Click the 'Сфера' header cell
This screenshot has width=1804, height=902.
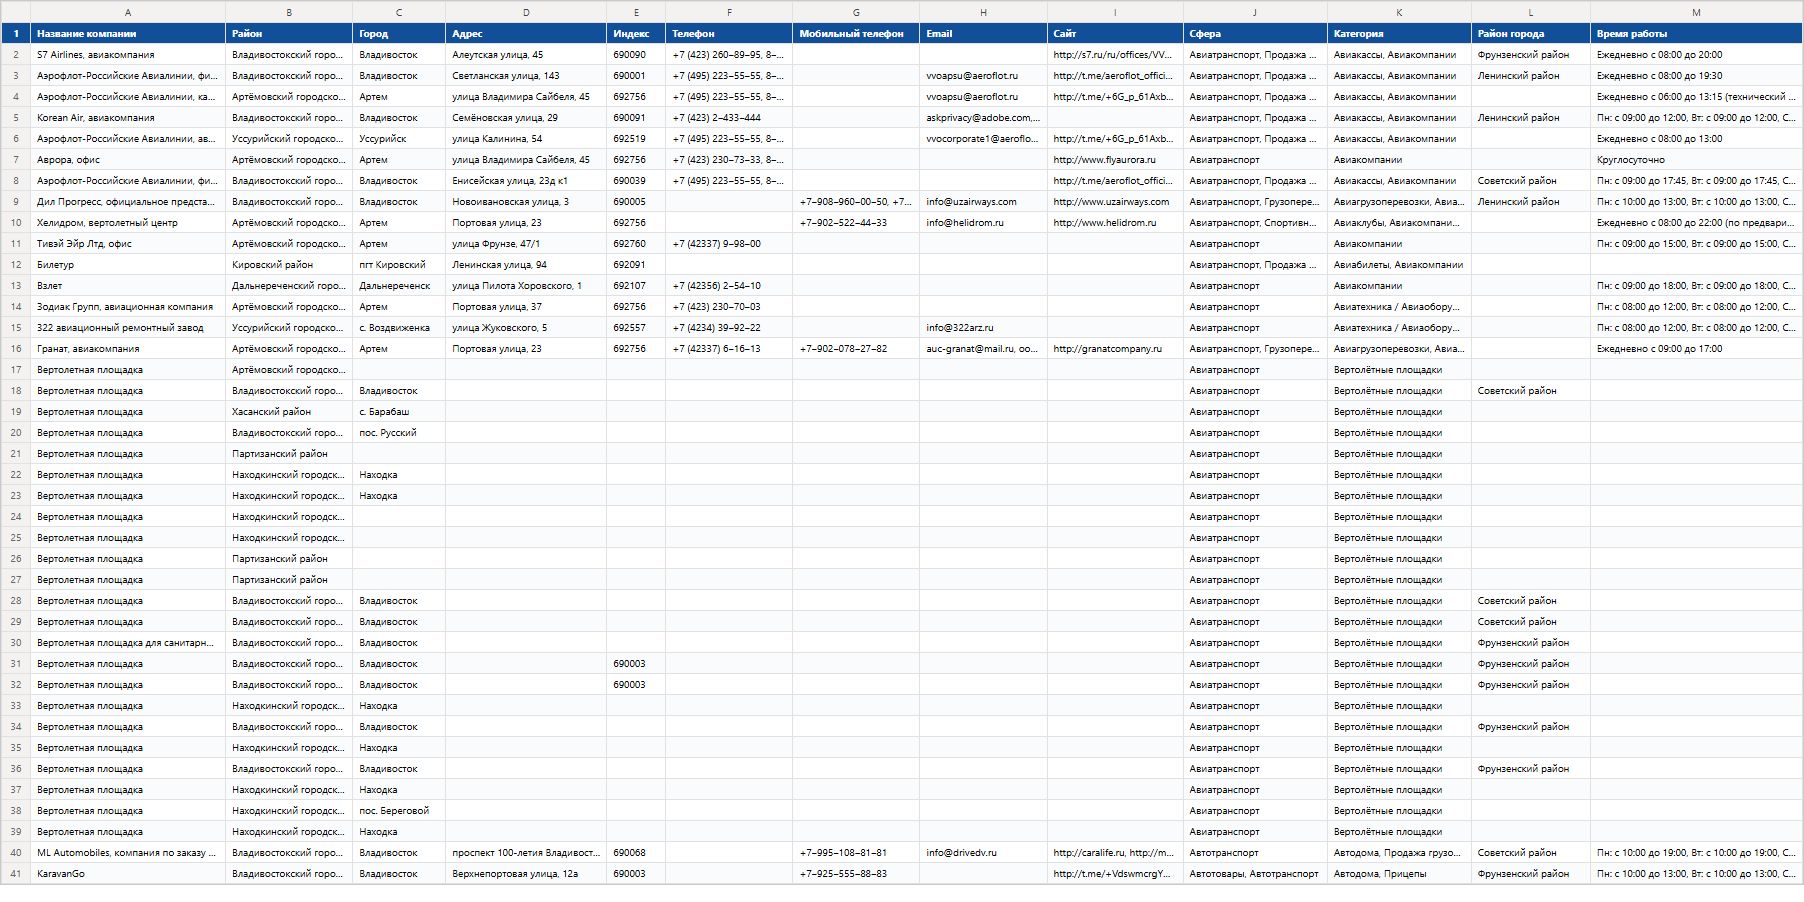coord(1255,34)
